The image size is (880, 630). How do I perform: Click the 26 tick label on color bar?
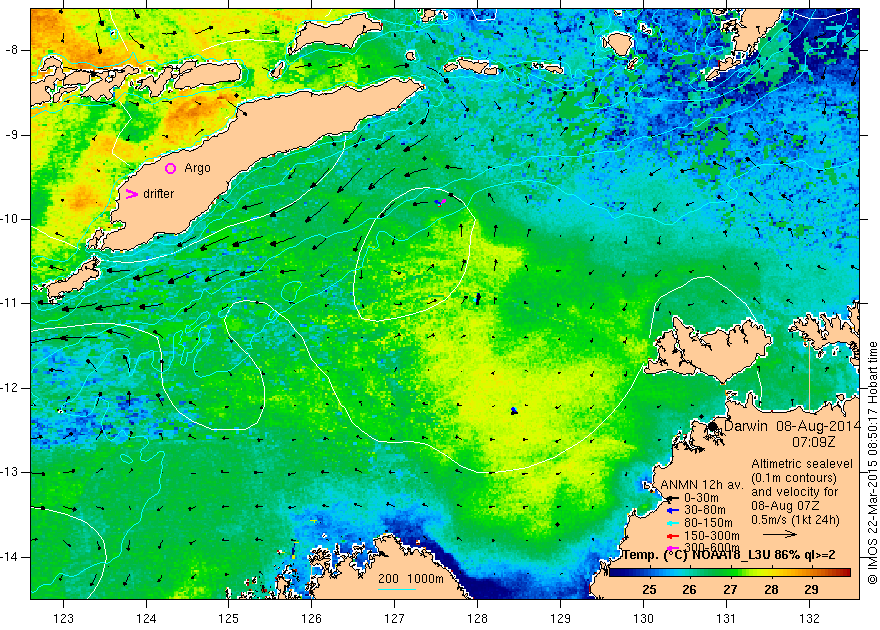[x=690, y=590]
